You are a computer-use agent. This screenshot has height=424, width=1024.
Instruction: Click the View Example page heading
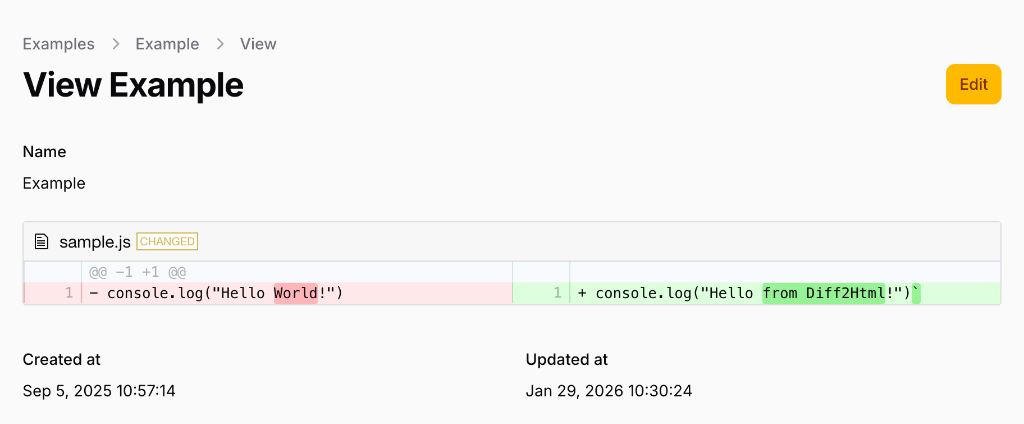(133, 85)
